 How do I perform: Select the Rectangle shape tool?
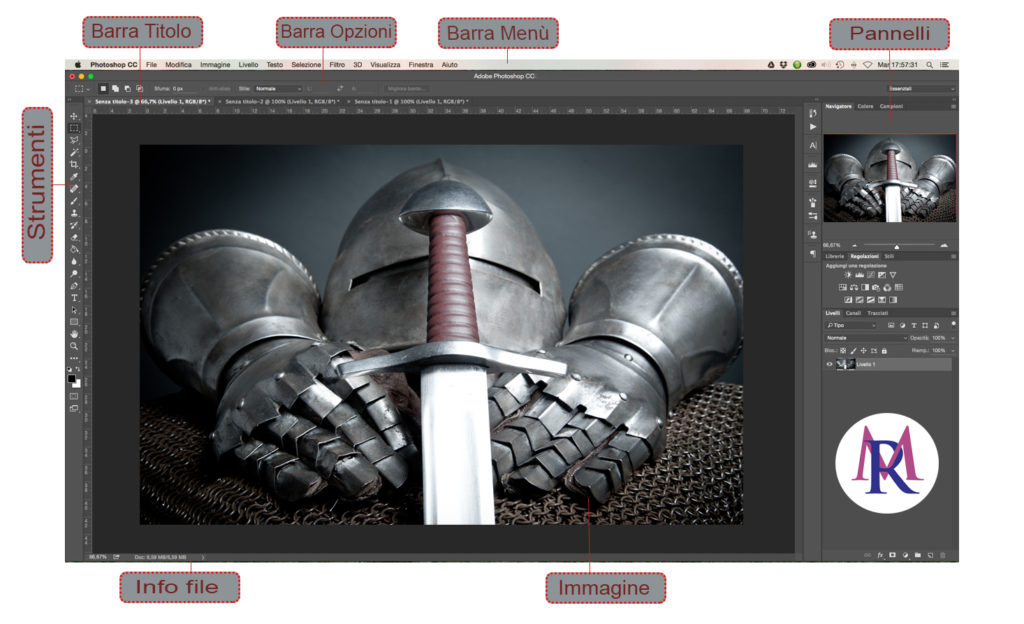(74, 322)
